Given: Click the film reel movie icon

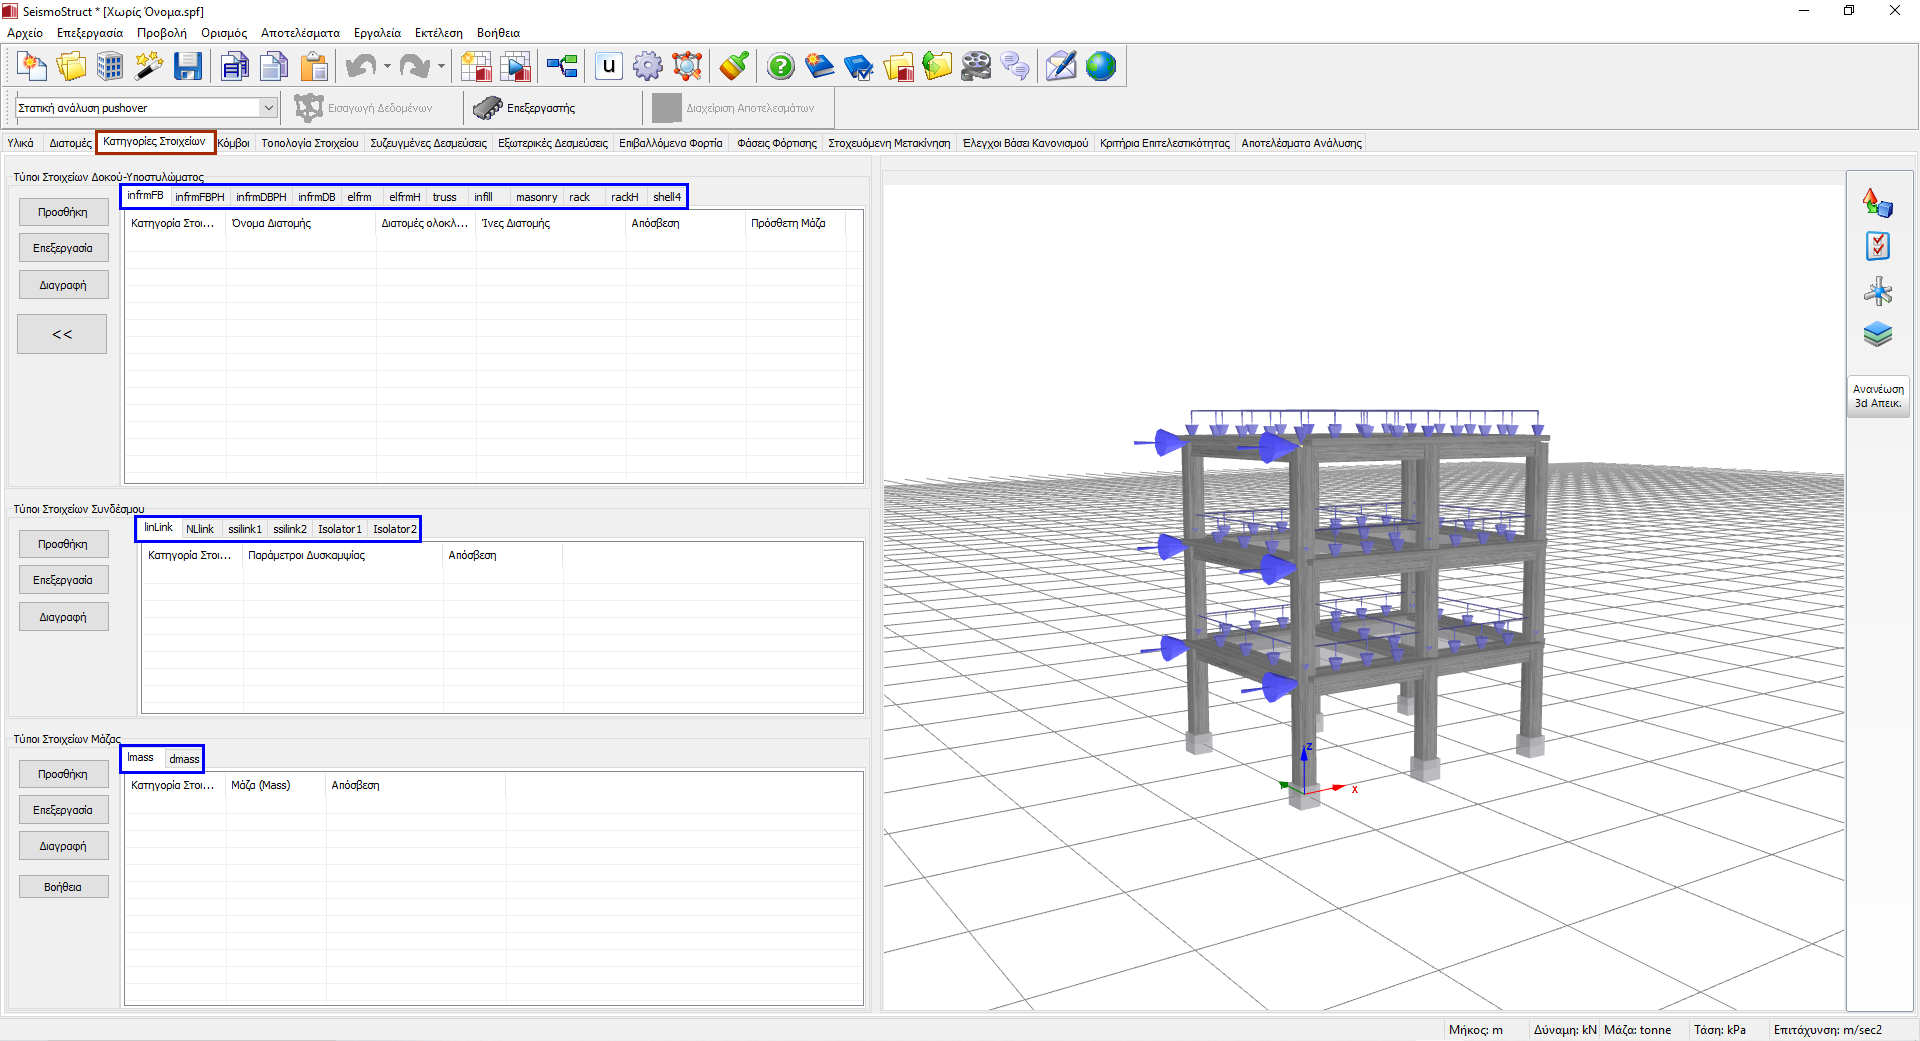Looking at the screenshot, I should (976, 67).
